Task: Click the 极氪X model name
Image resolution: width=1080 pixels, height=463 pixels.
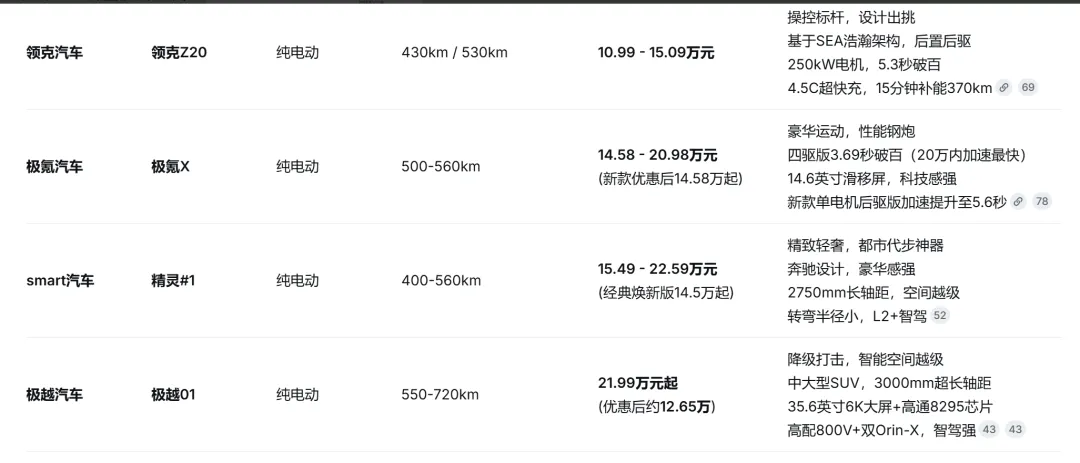Action: pyautogui.click(x=170, y=167)
